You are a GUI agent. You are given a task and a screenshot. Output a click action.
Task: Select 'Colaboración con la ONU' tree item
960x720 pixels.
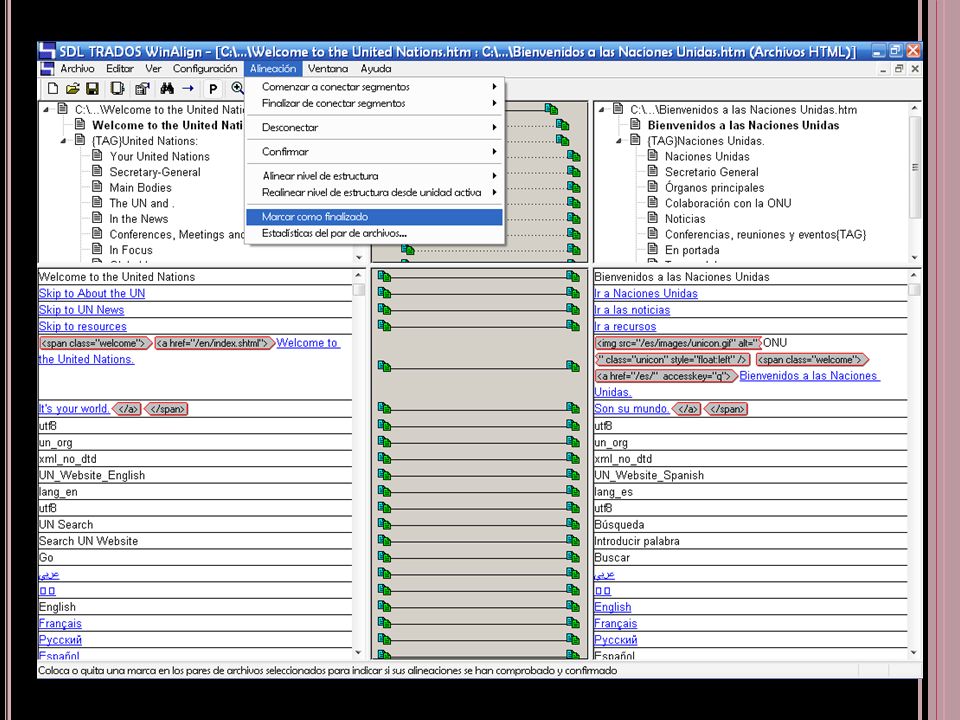[728, 203]
